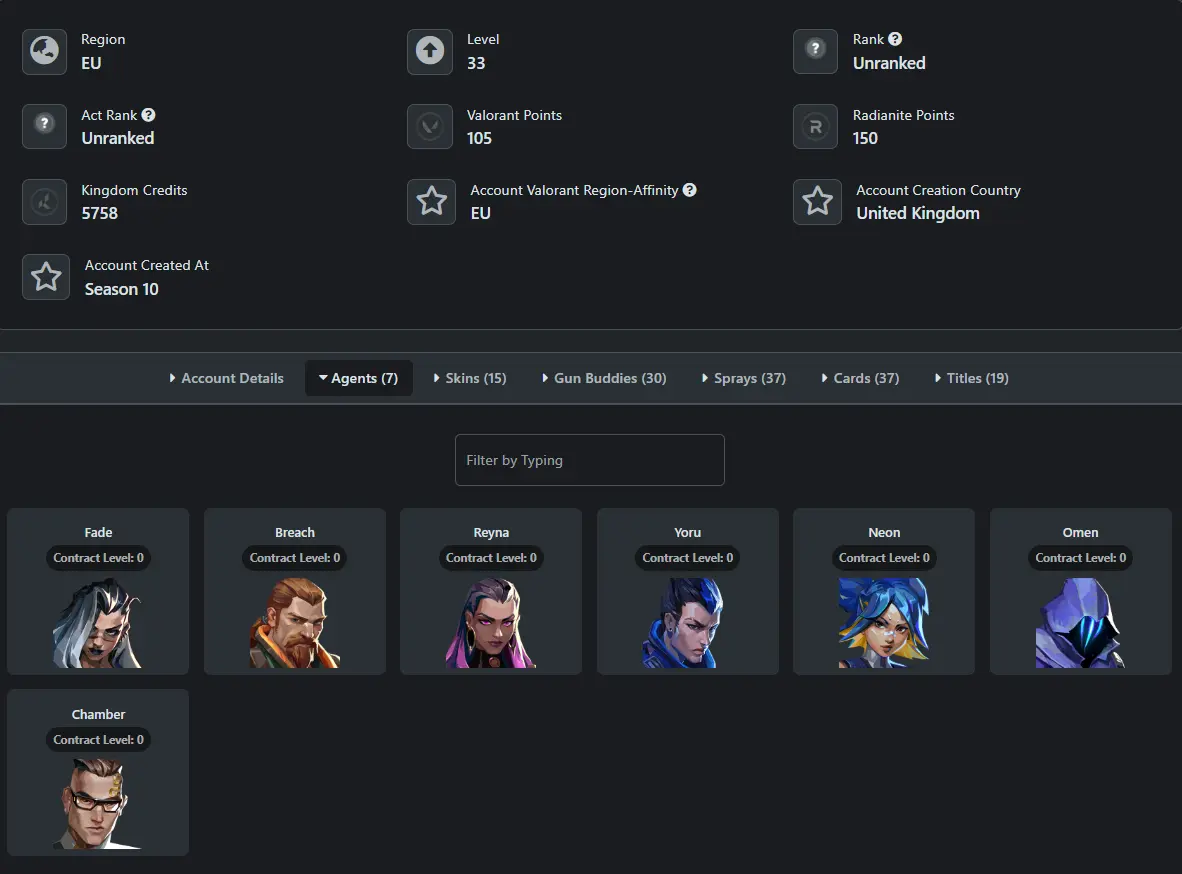Open the help tooltip next to Region-Affinity
This screenshot has height=874, width=1182.
coord(690,190)
